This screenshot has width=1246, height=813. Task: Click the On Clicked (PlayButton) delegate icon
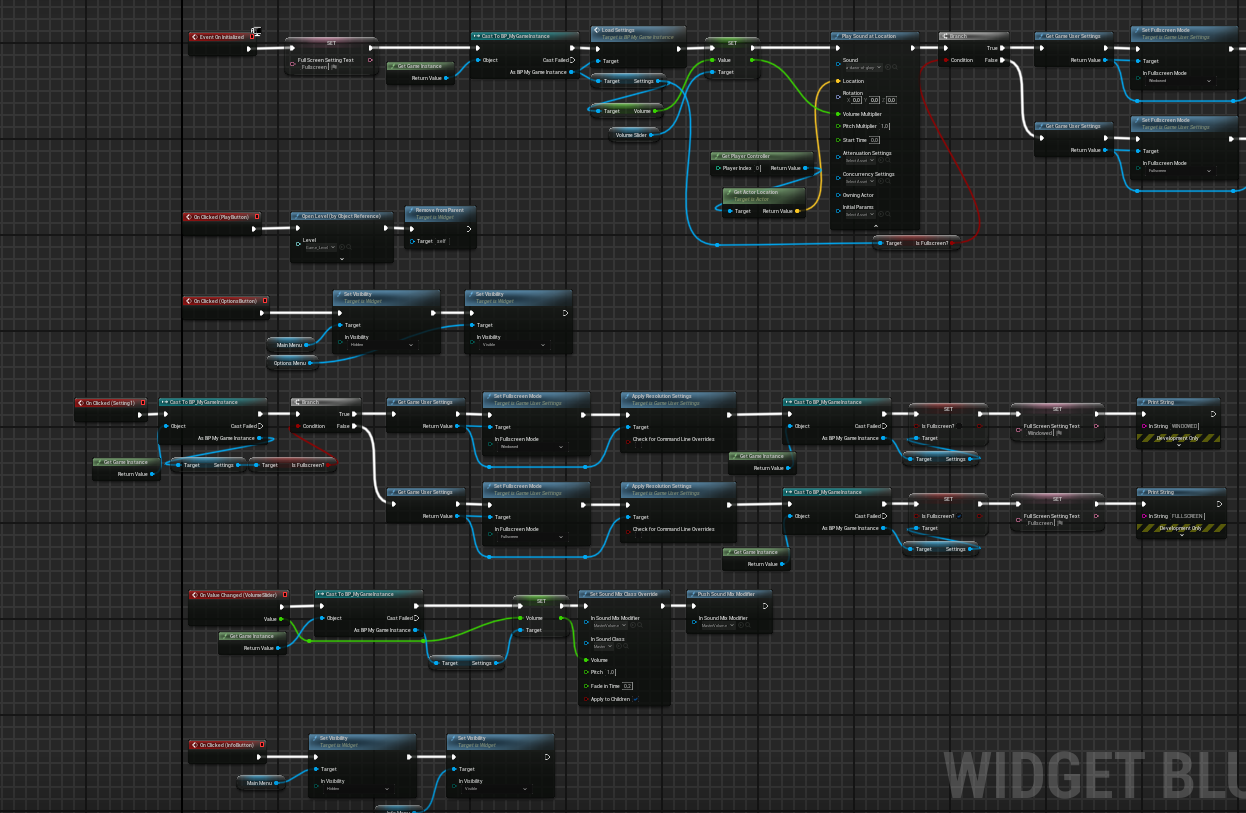click(257, 216)
